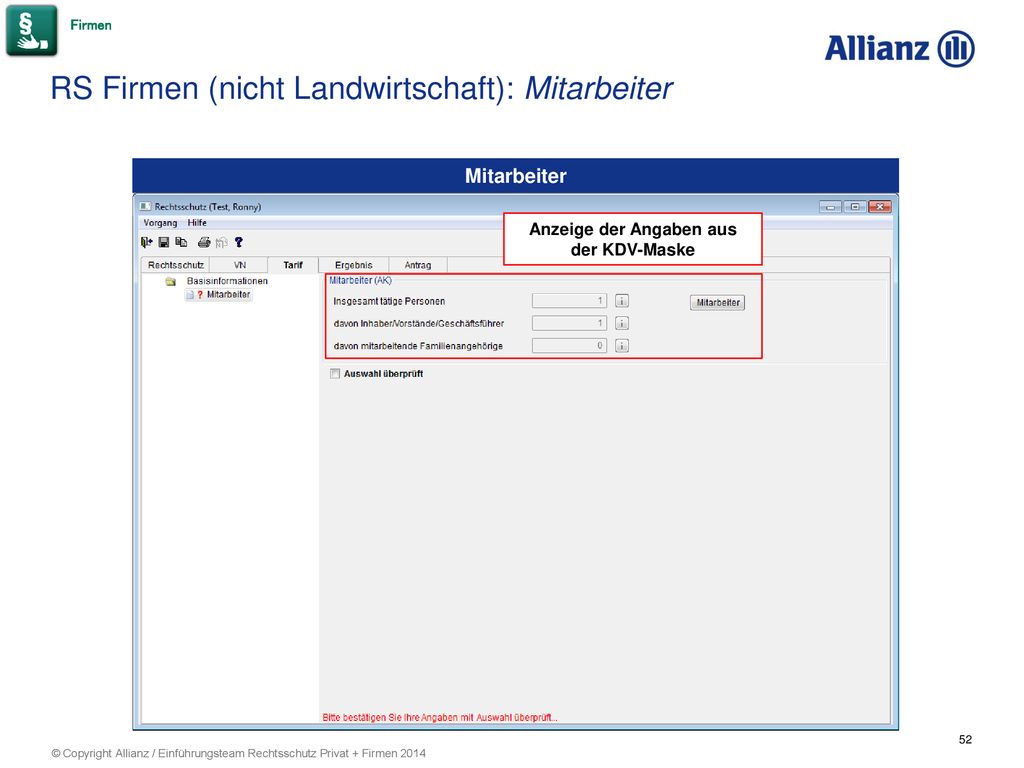Switch to the VN tab
This screenshot has width=1024, height=768.
pyautogui.click(x=240, y=265)
